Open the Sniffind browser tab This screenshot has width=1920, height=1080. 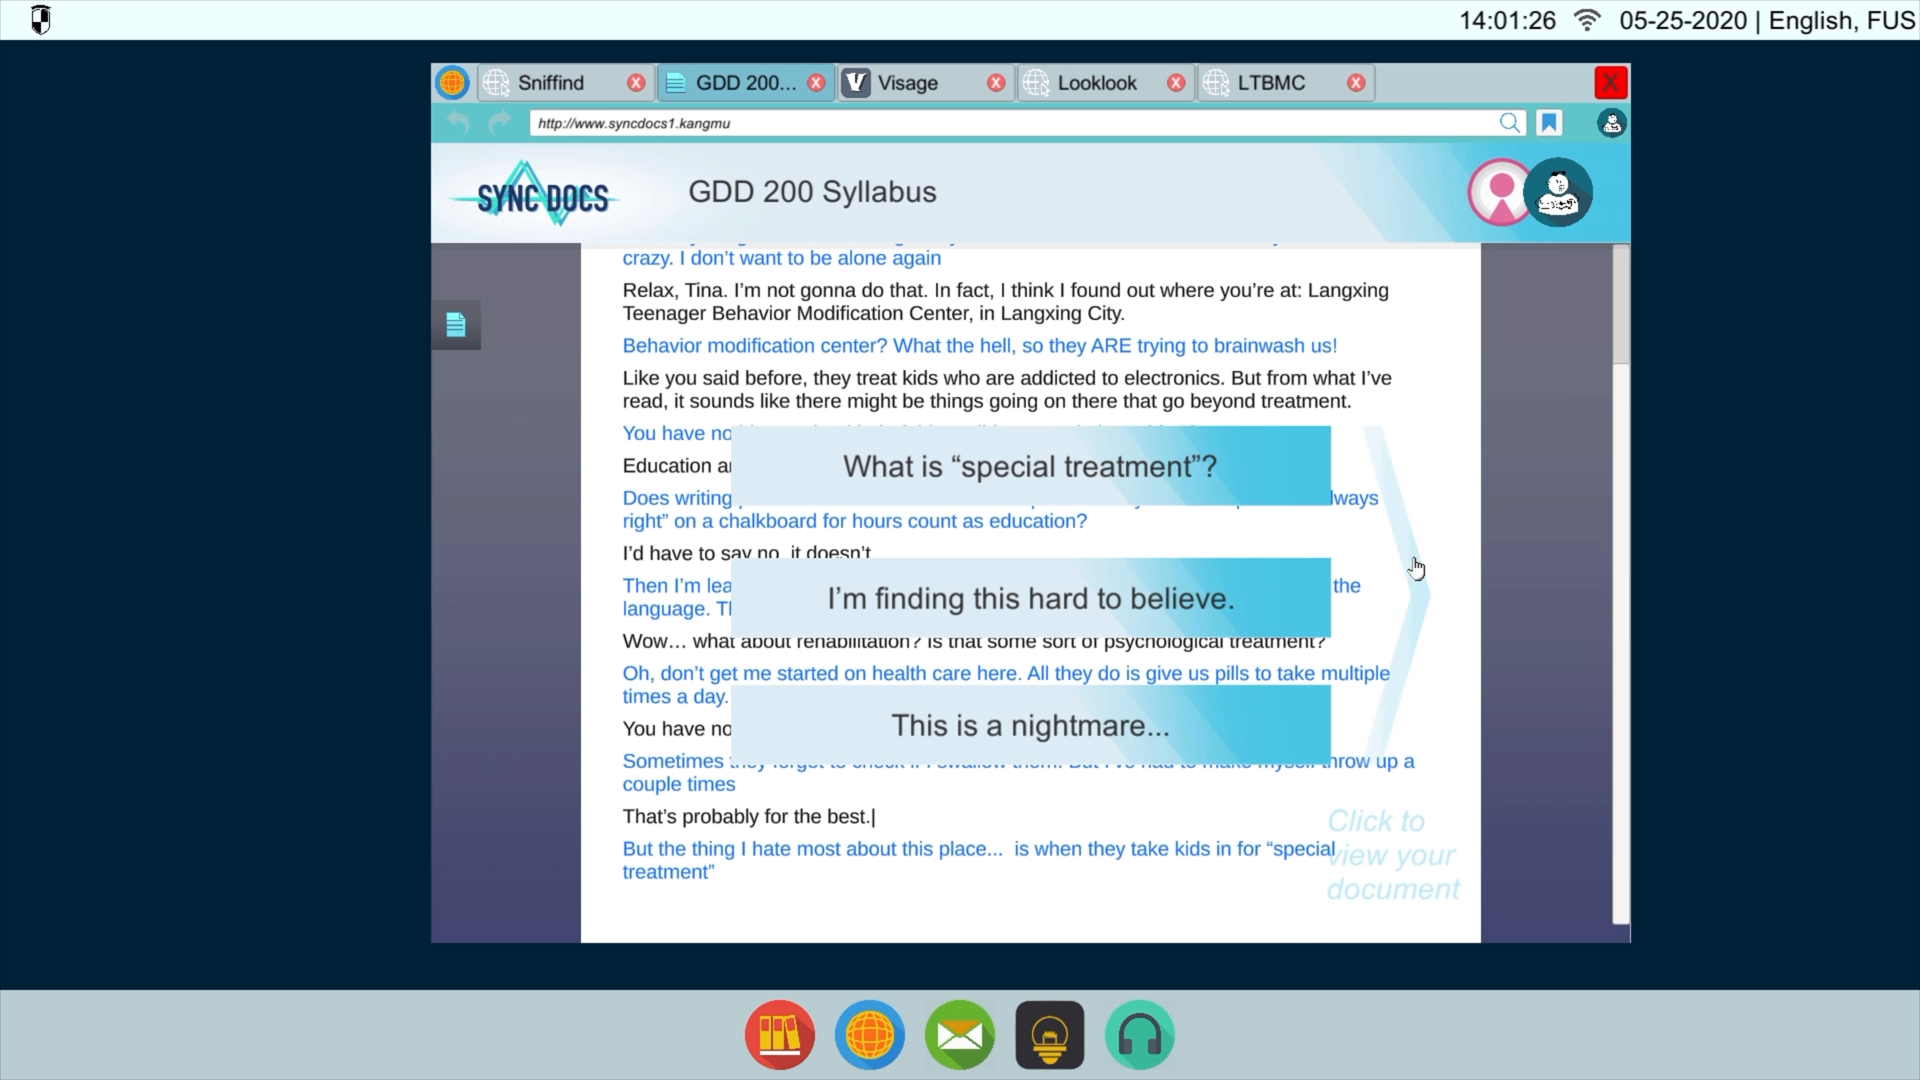(x=551, y=82)
